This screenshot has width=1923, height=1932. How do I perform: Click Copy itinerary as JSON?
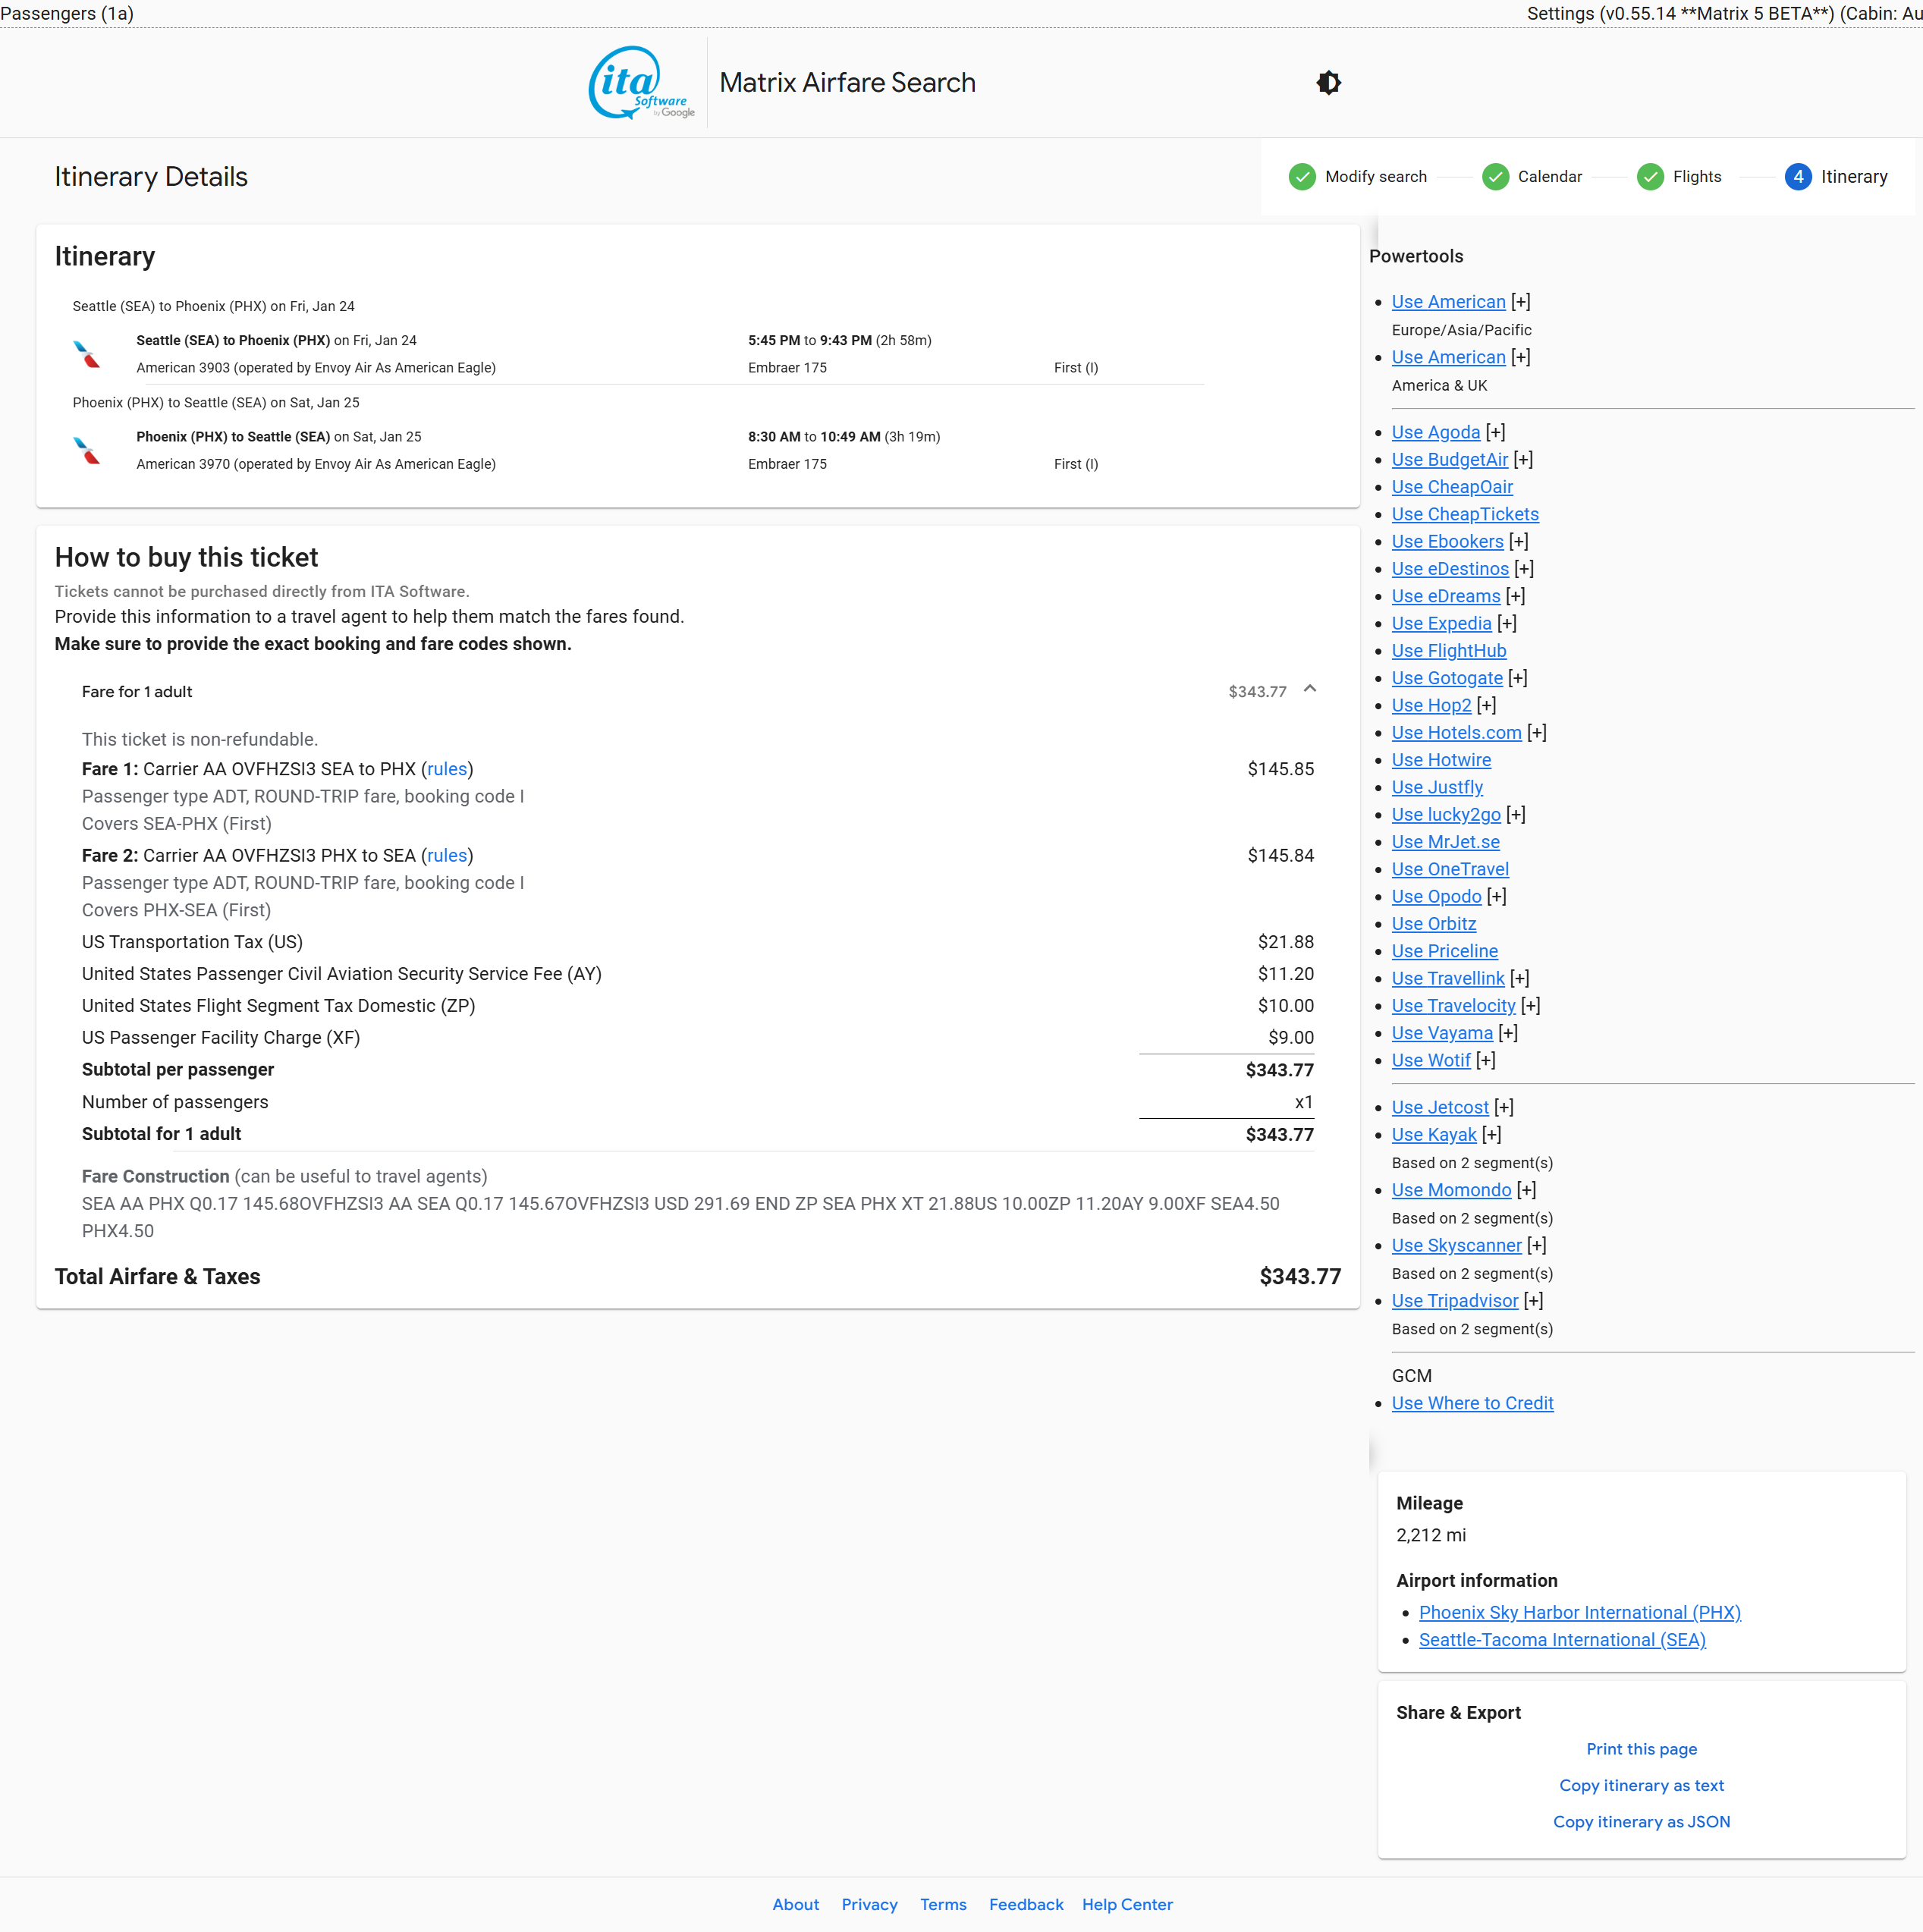[x=1641, y=1821]
